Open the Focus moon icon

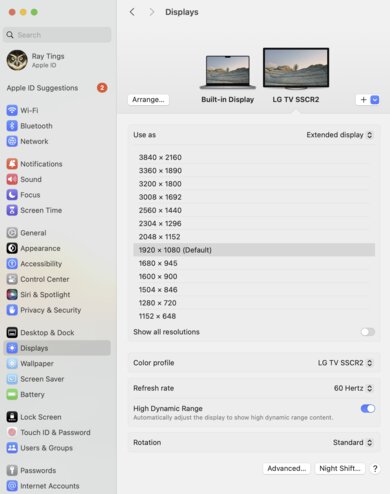12,195
